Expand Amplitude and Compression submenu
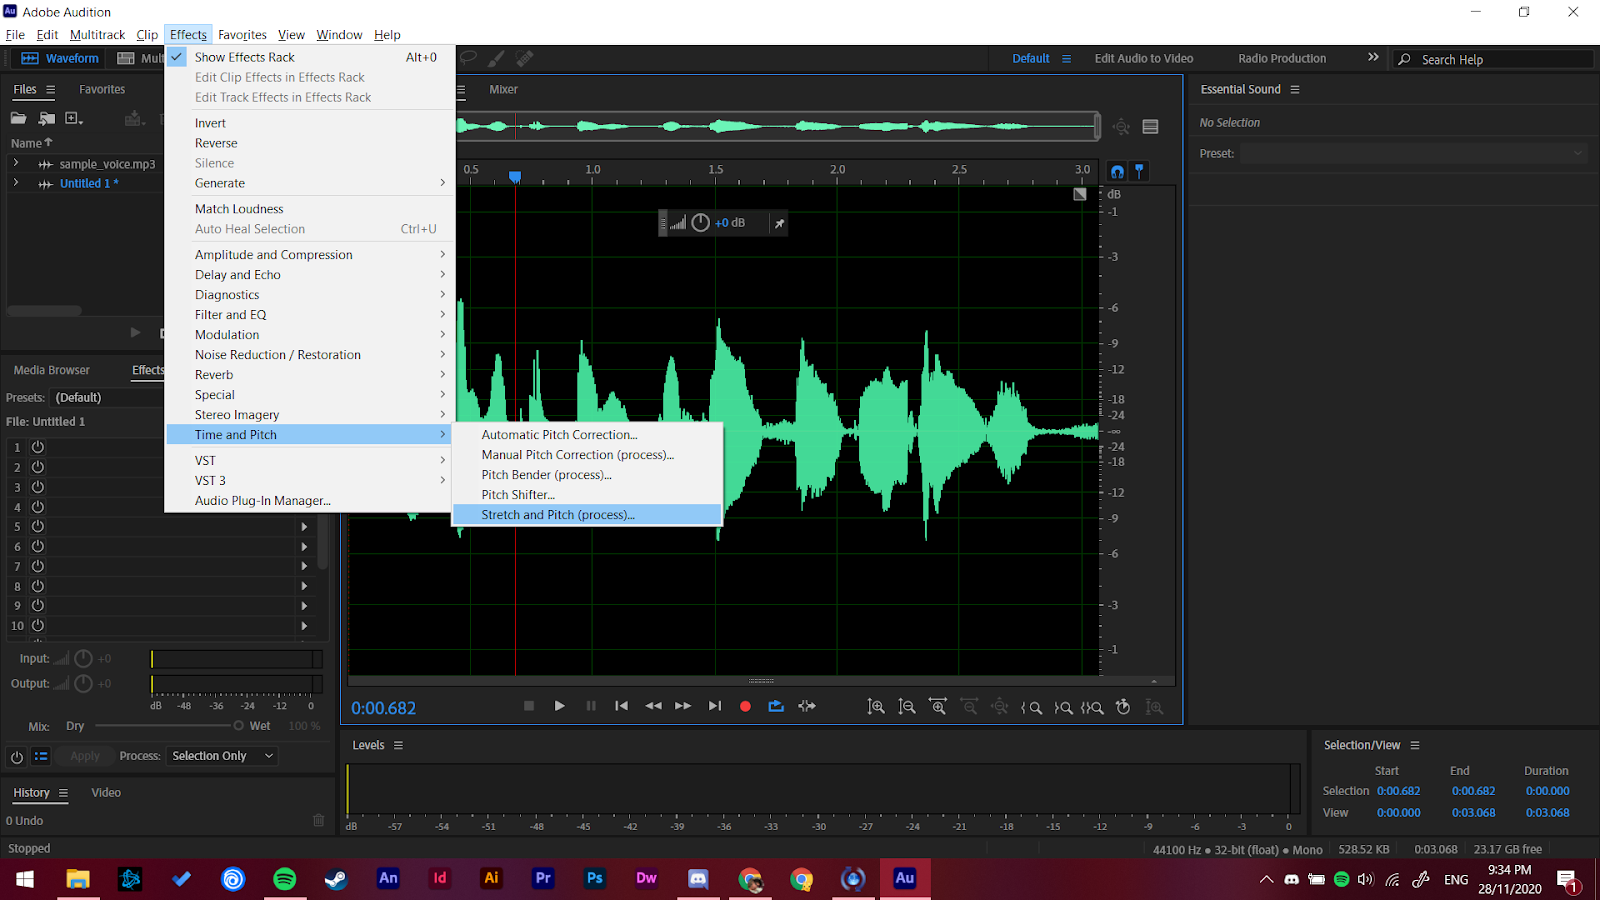Image resolution: width=1600 pixels, height=900 pixels. tap(310, 254)
